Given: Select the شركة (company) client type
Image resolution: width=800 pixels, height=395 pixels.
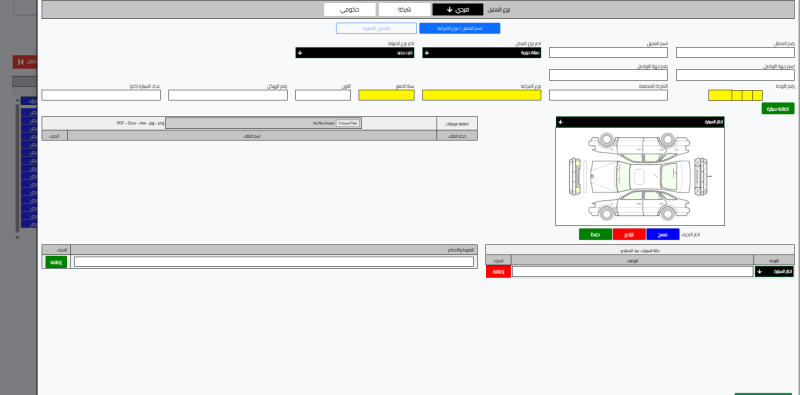Looking at the screenshot, I should [405, 10].
